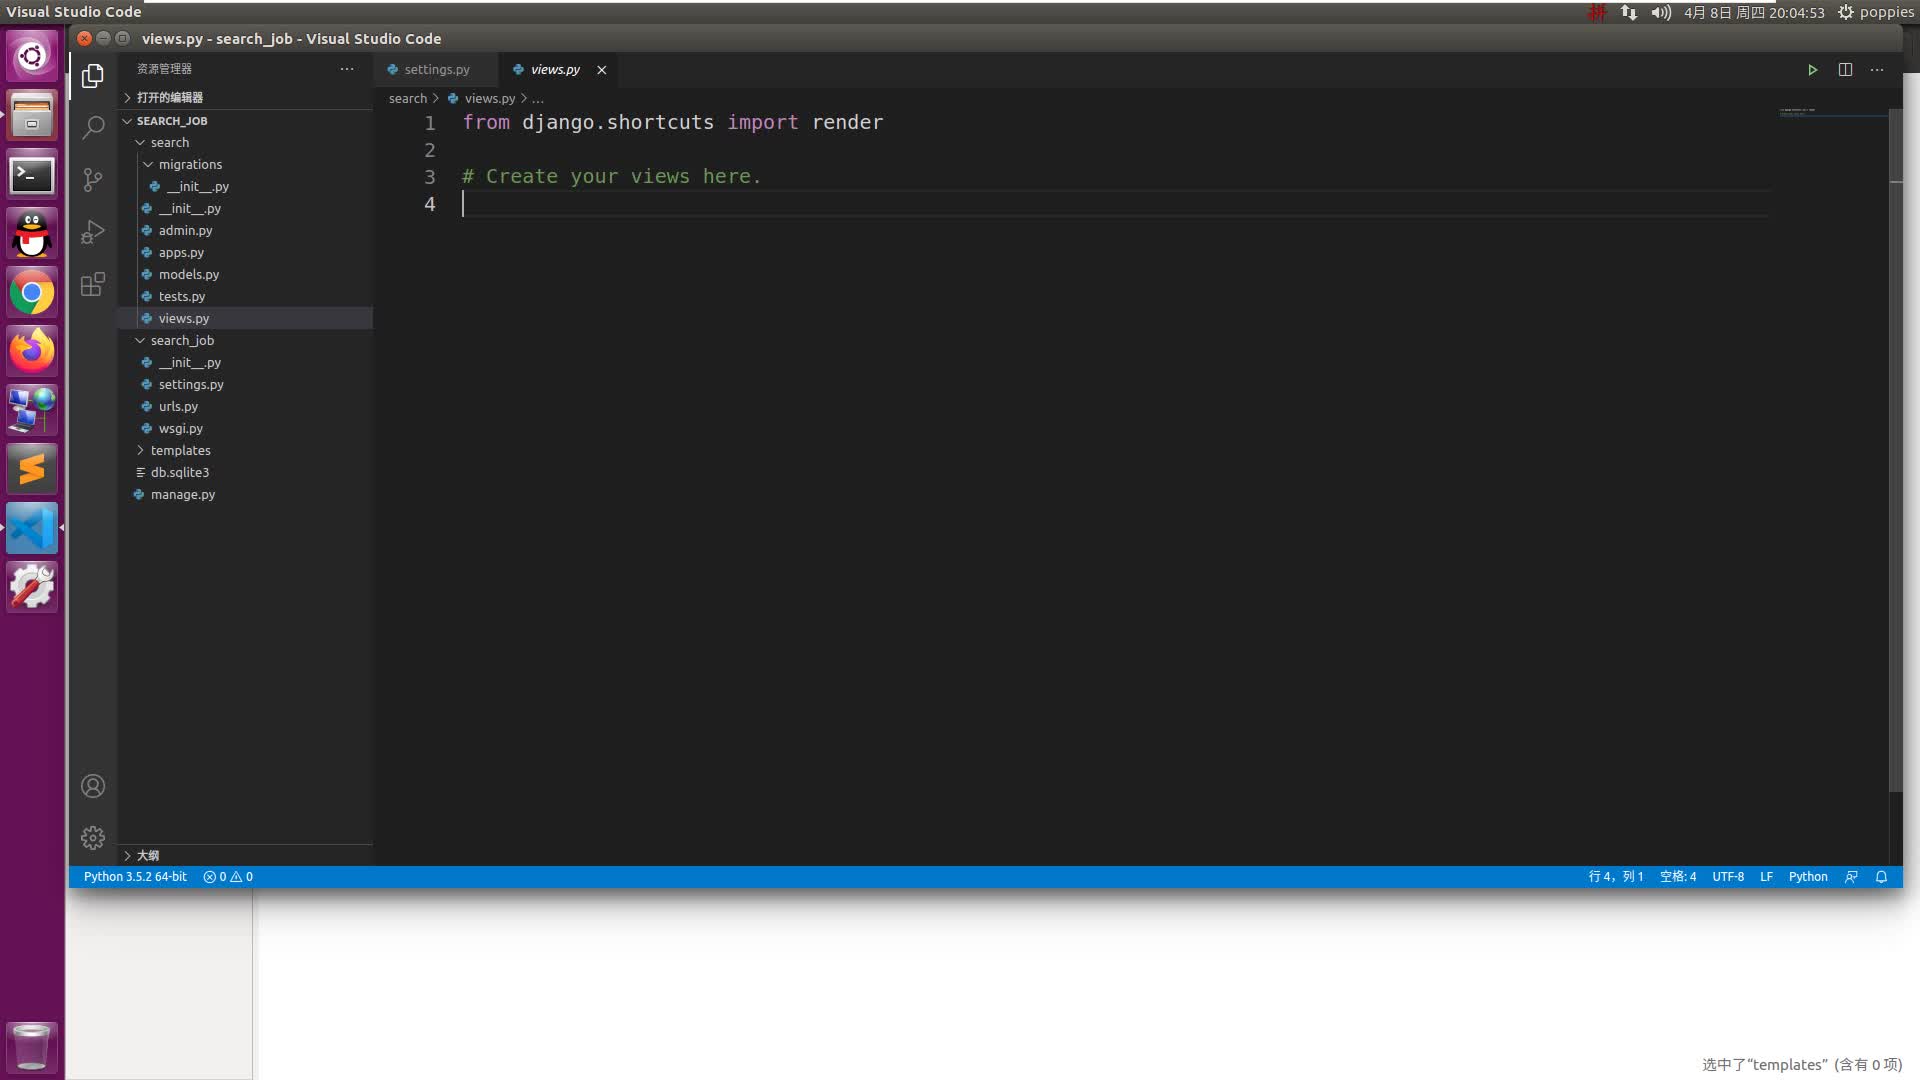The image size is (1920, 1080).
Task: Open the Accounts menu icon
Action: click(x=93, y=787)
